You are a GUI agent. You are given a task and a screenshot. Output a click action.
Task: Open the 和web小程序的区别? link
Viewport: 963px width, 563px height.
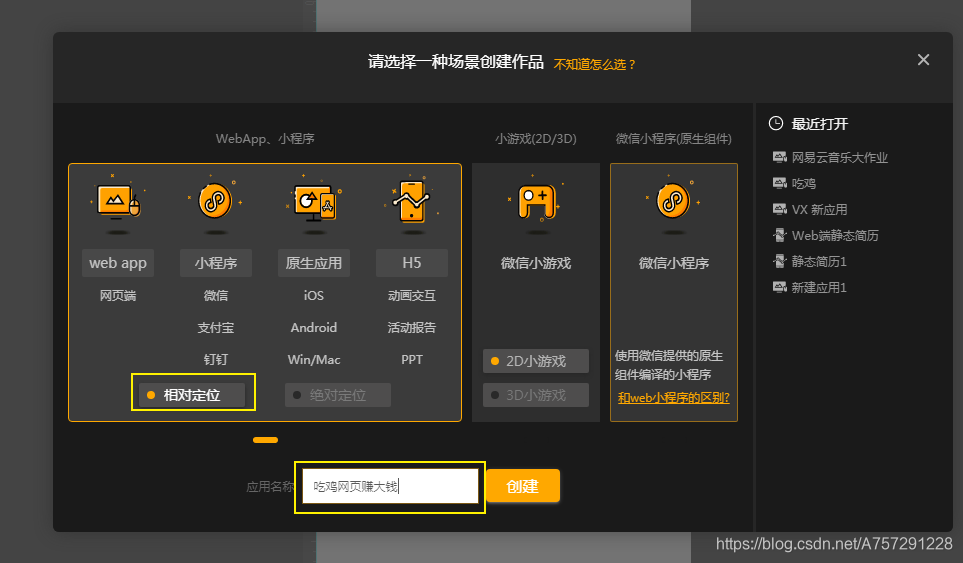(674, 397)
